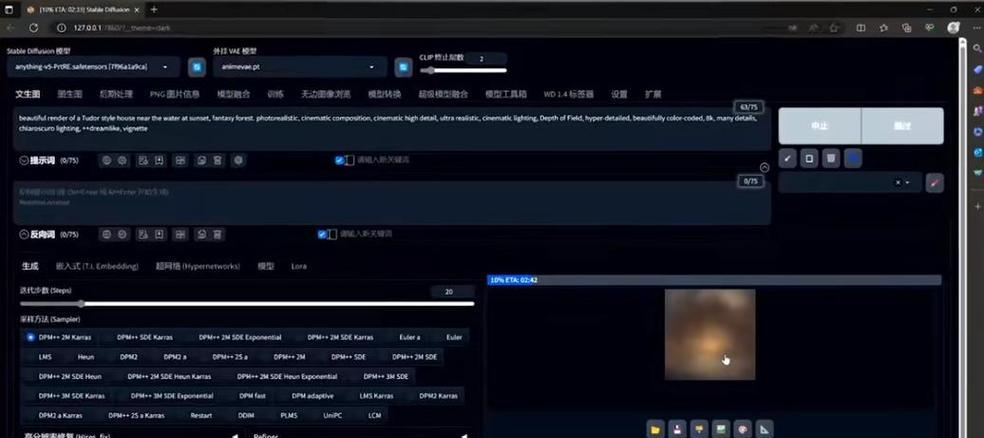
Task: Open the 设置 settings tab
Action: click(x=619, y=94)
